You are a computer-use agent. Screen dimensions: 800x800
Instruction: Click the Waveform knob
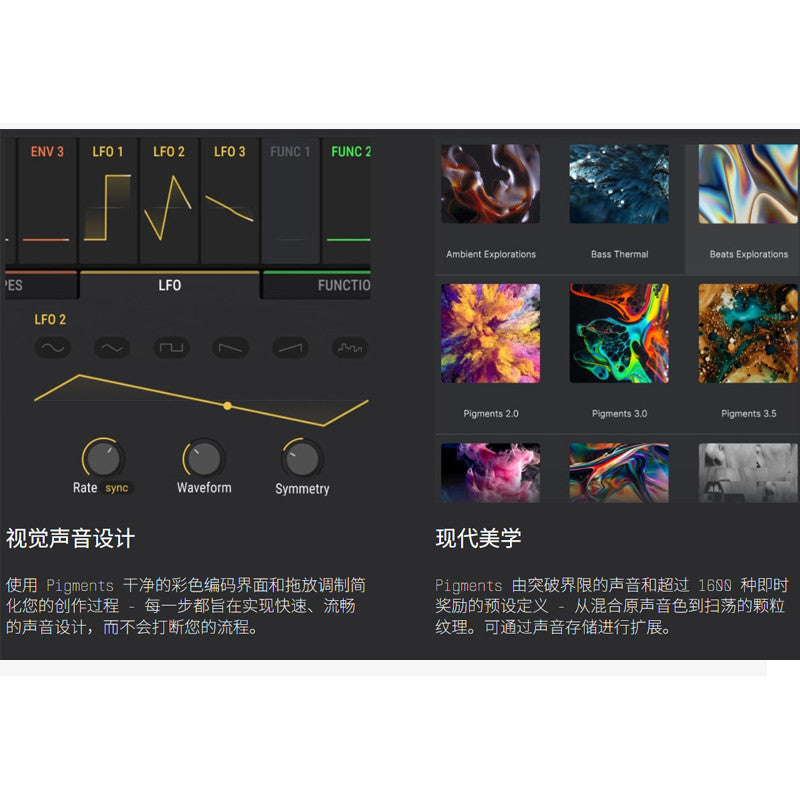tap(204, 458)
